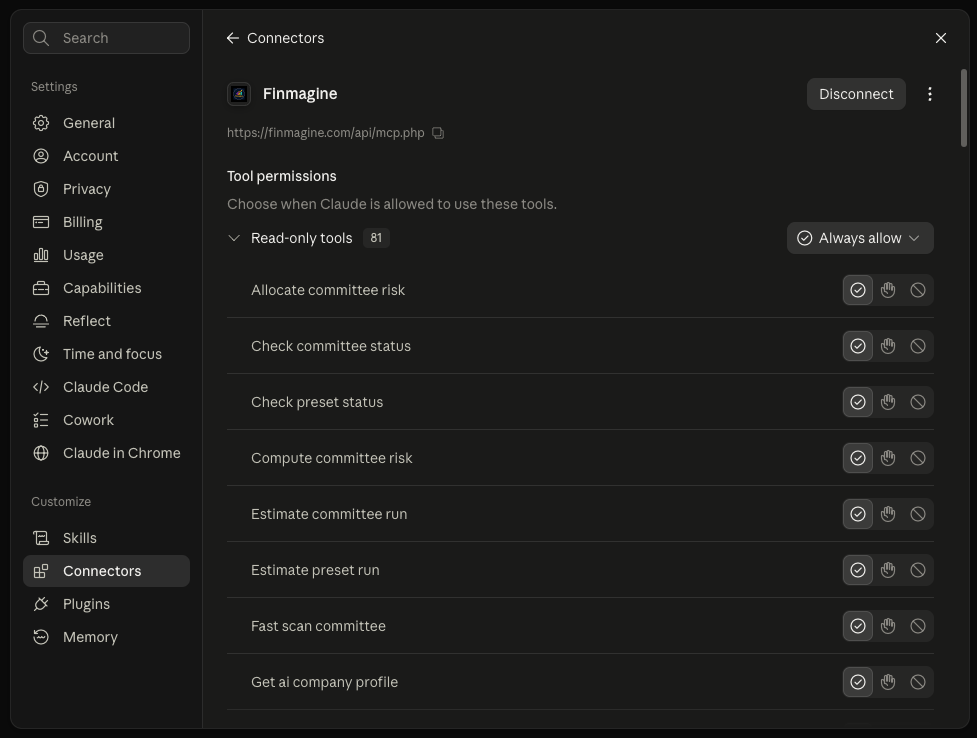Click the Finmagine logo icon
Viewport: 977px width, 738px height.
pyautogui.click(x=239, y=94)
